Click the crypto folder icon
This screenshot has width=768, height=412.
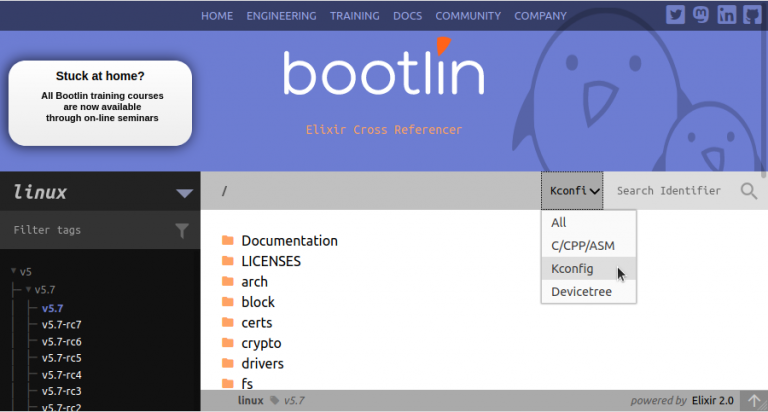228,343
